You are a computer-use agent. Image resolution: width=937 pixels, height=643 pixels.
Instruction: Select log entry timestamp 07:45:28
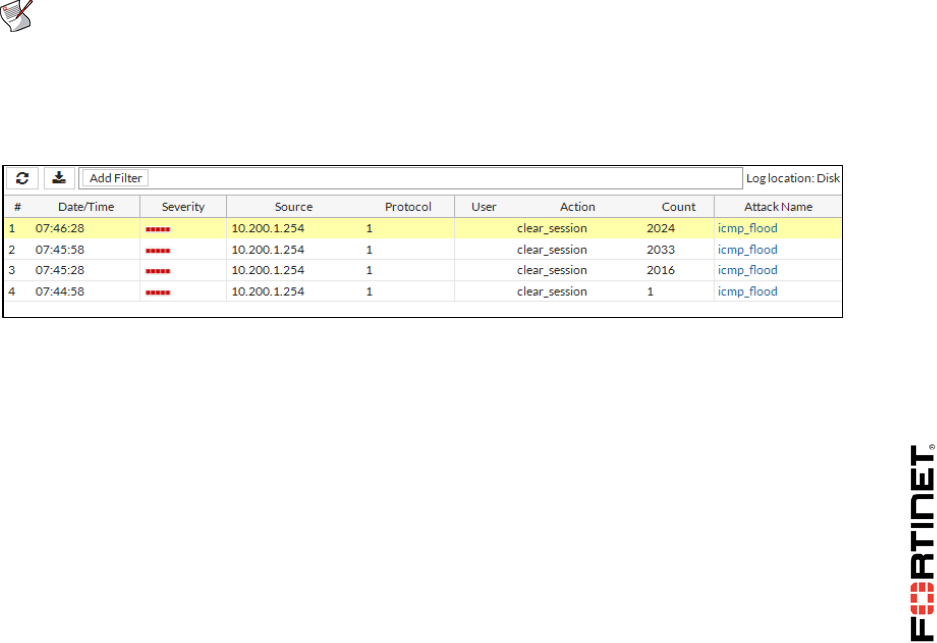[x=60, y=270]
